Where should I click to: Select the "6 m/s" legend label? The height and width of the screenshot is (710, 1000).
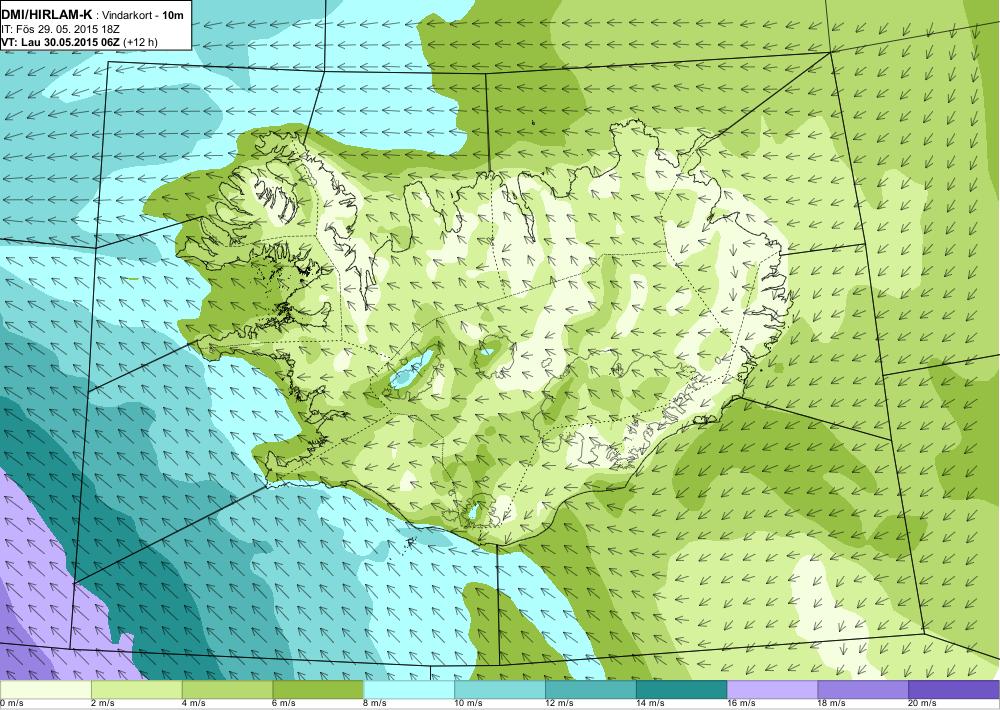[x=285, y=704]
